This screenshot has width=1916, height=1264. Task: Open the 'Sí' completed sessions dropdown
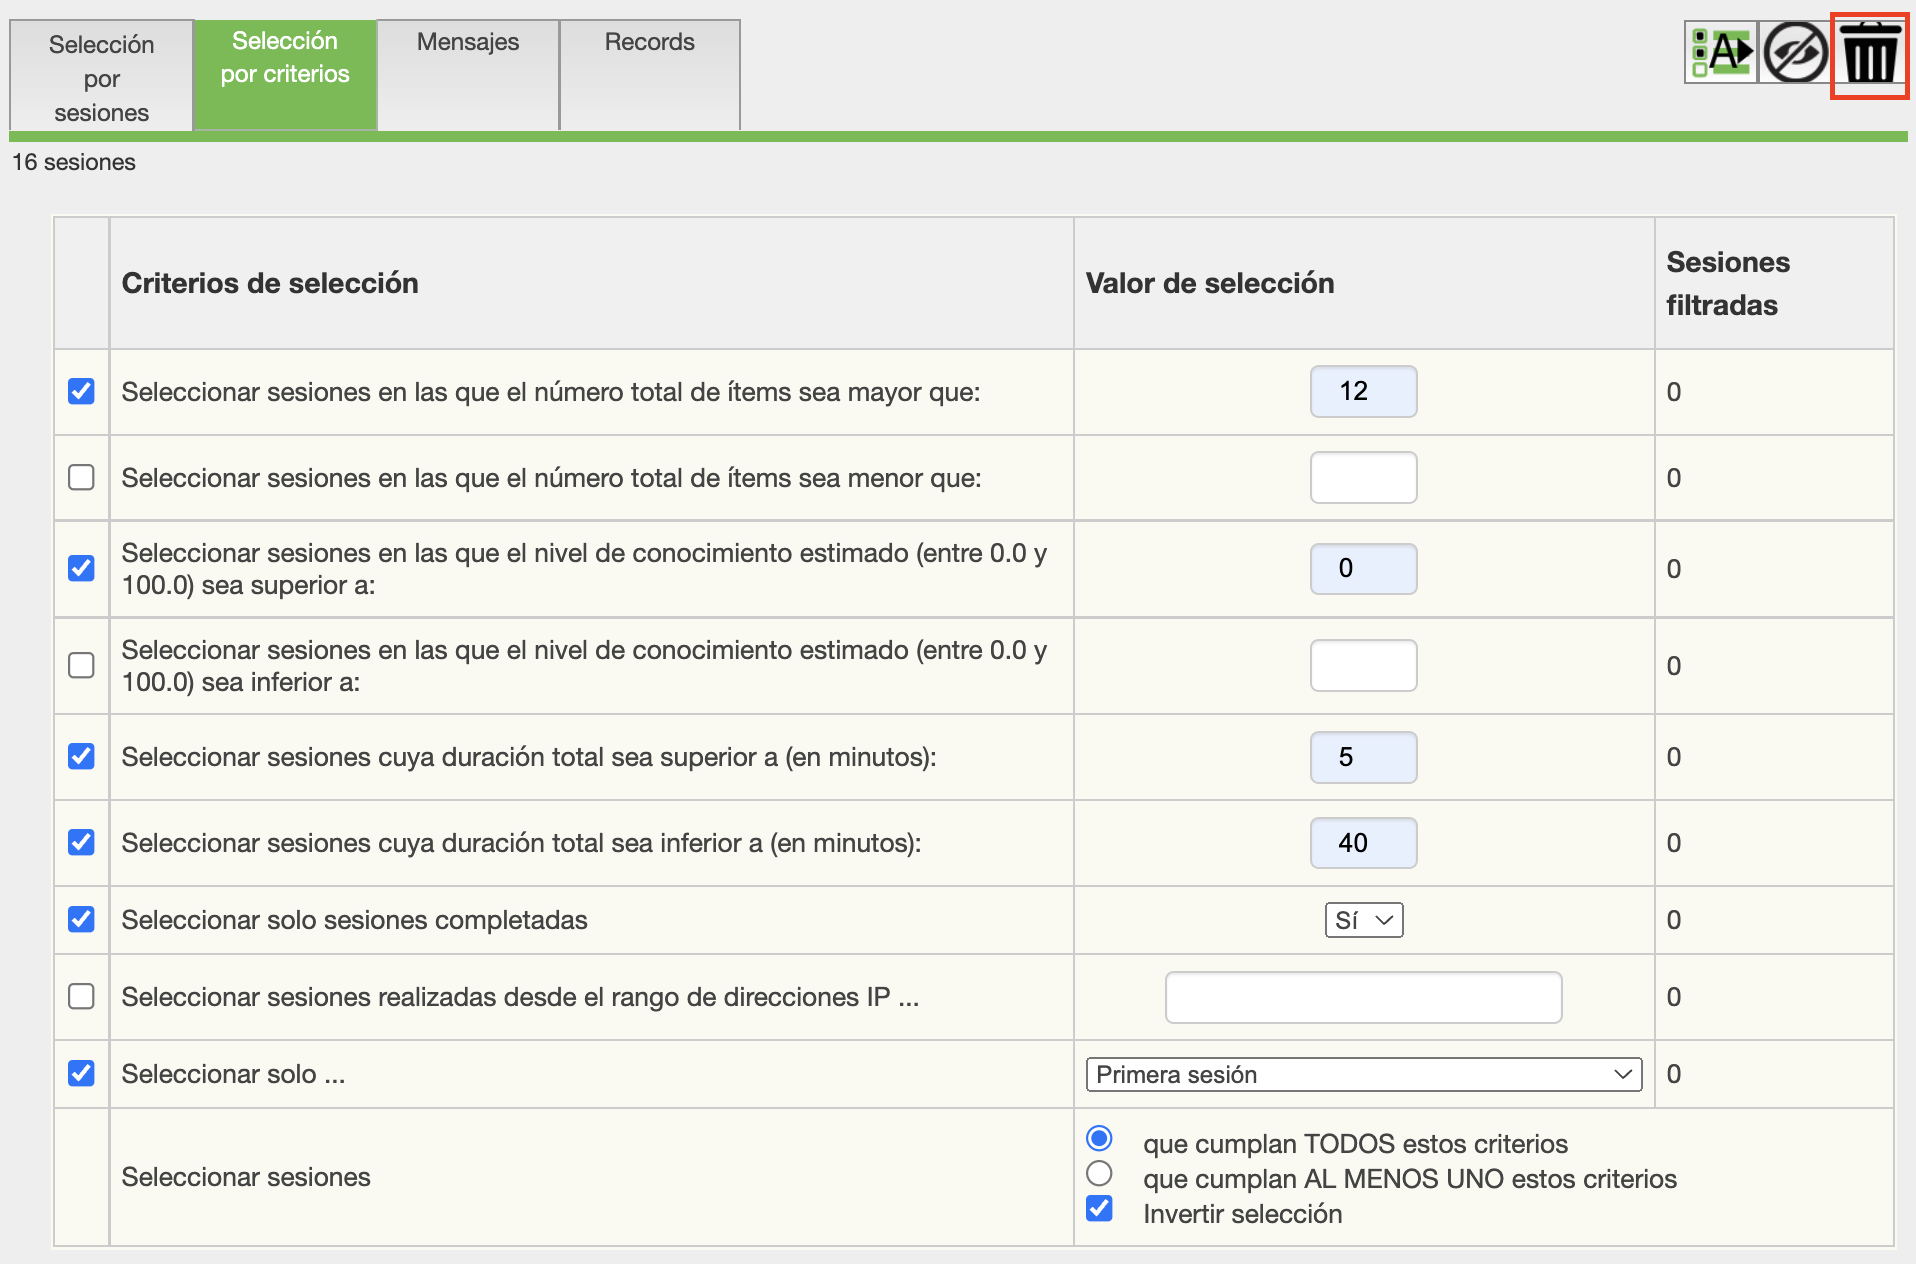(1363, 920)
